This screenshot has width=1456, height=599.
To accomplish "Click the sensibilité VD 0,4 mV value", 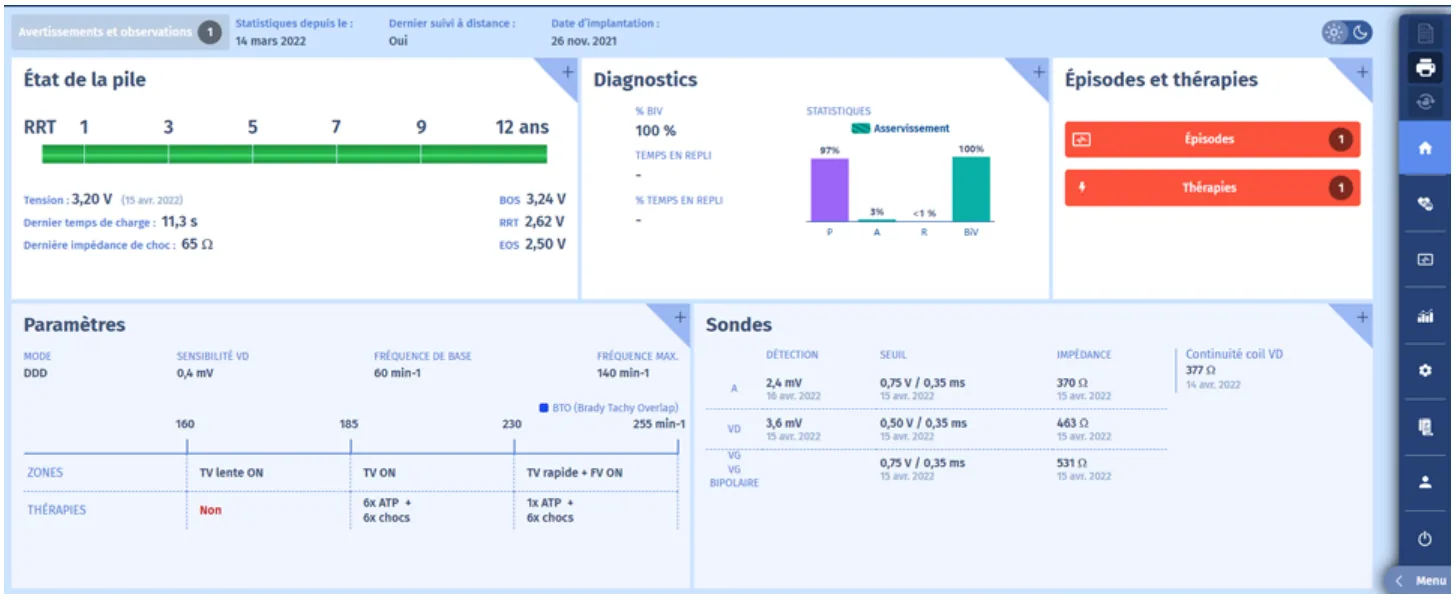I will [x=195, y=374].
